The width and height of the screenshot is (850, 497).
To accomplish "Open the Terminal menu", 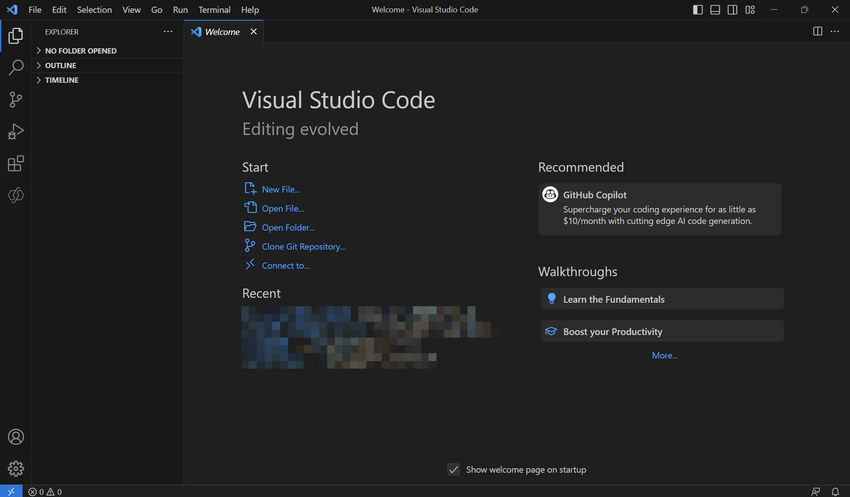I will 214,10.
